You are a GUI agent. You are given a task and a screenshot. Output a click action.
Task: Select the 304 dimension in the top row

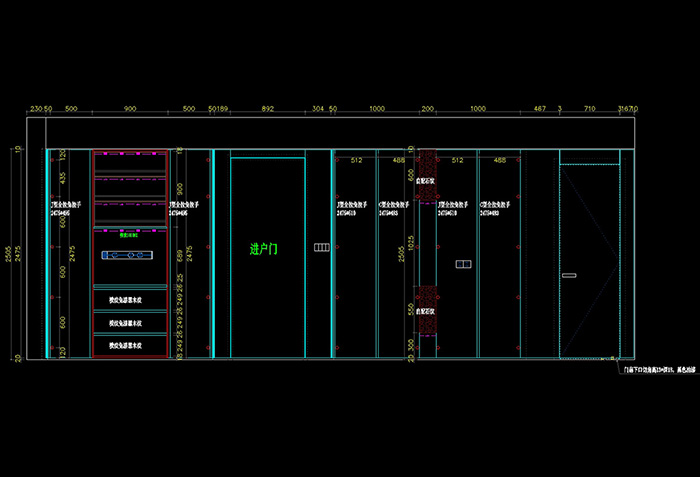tap(318, 108)
